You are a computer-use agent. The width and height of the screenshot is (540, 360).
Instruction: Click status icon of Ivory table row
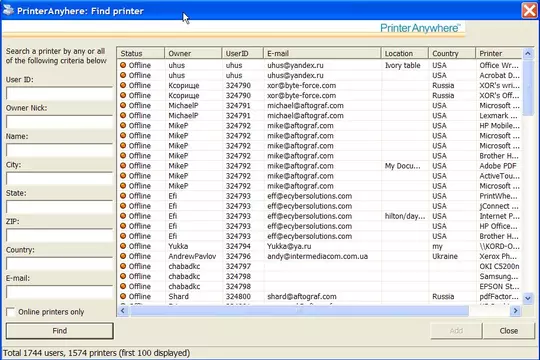pos(123,65)
